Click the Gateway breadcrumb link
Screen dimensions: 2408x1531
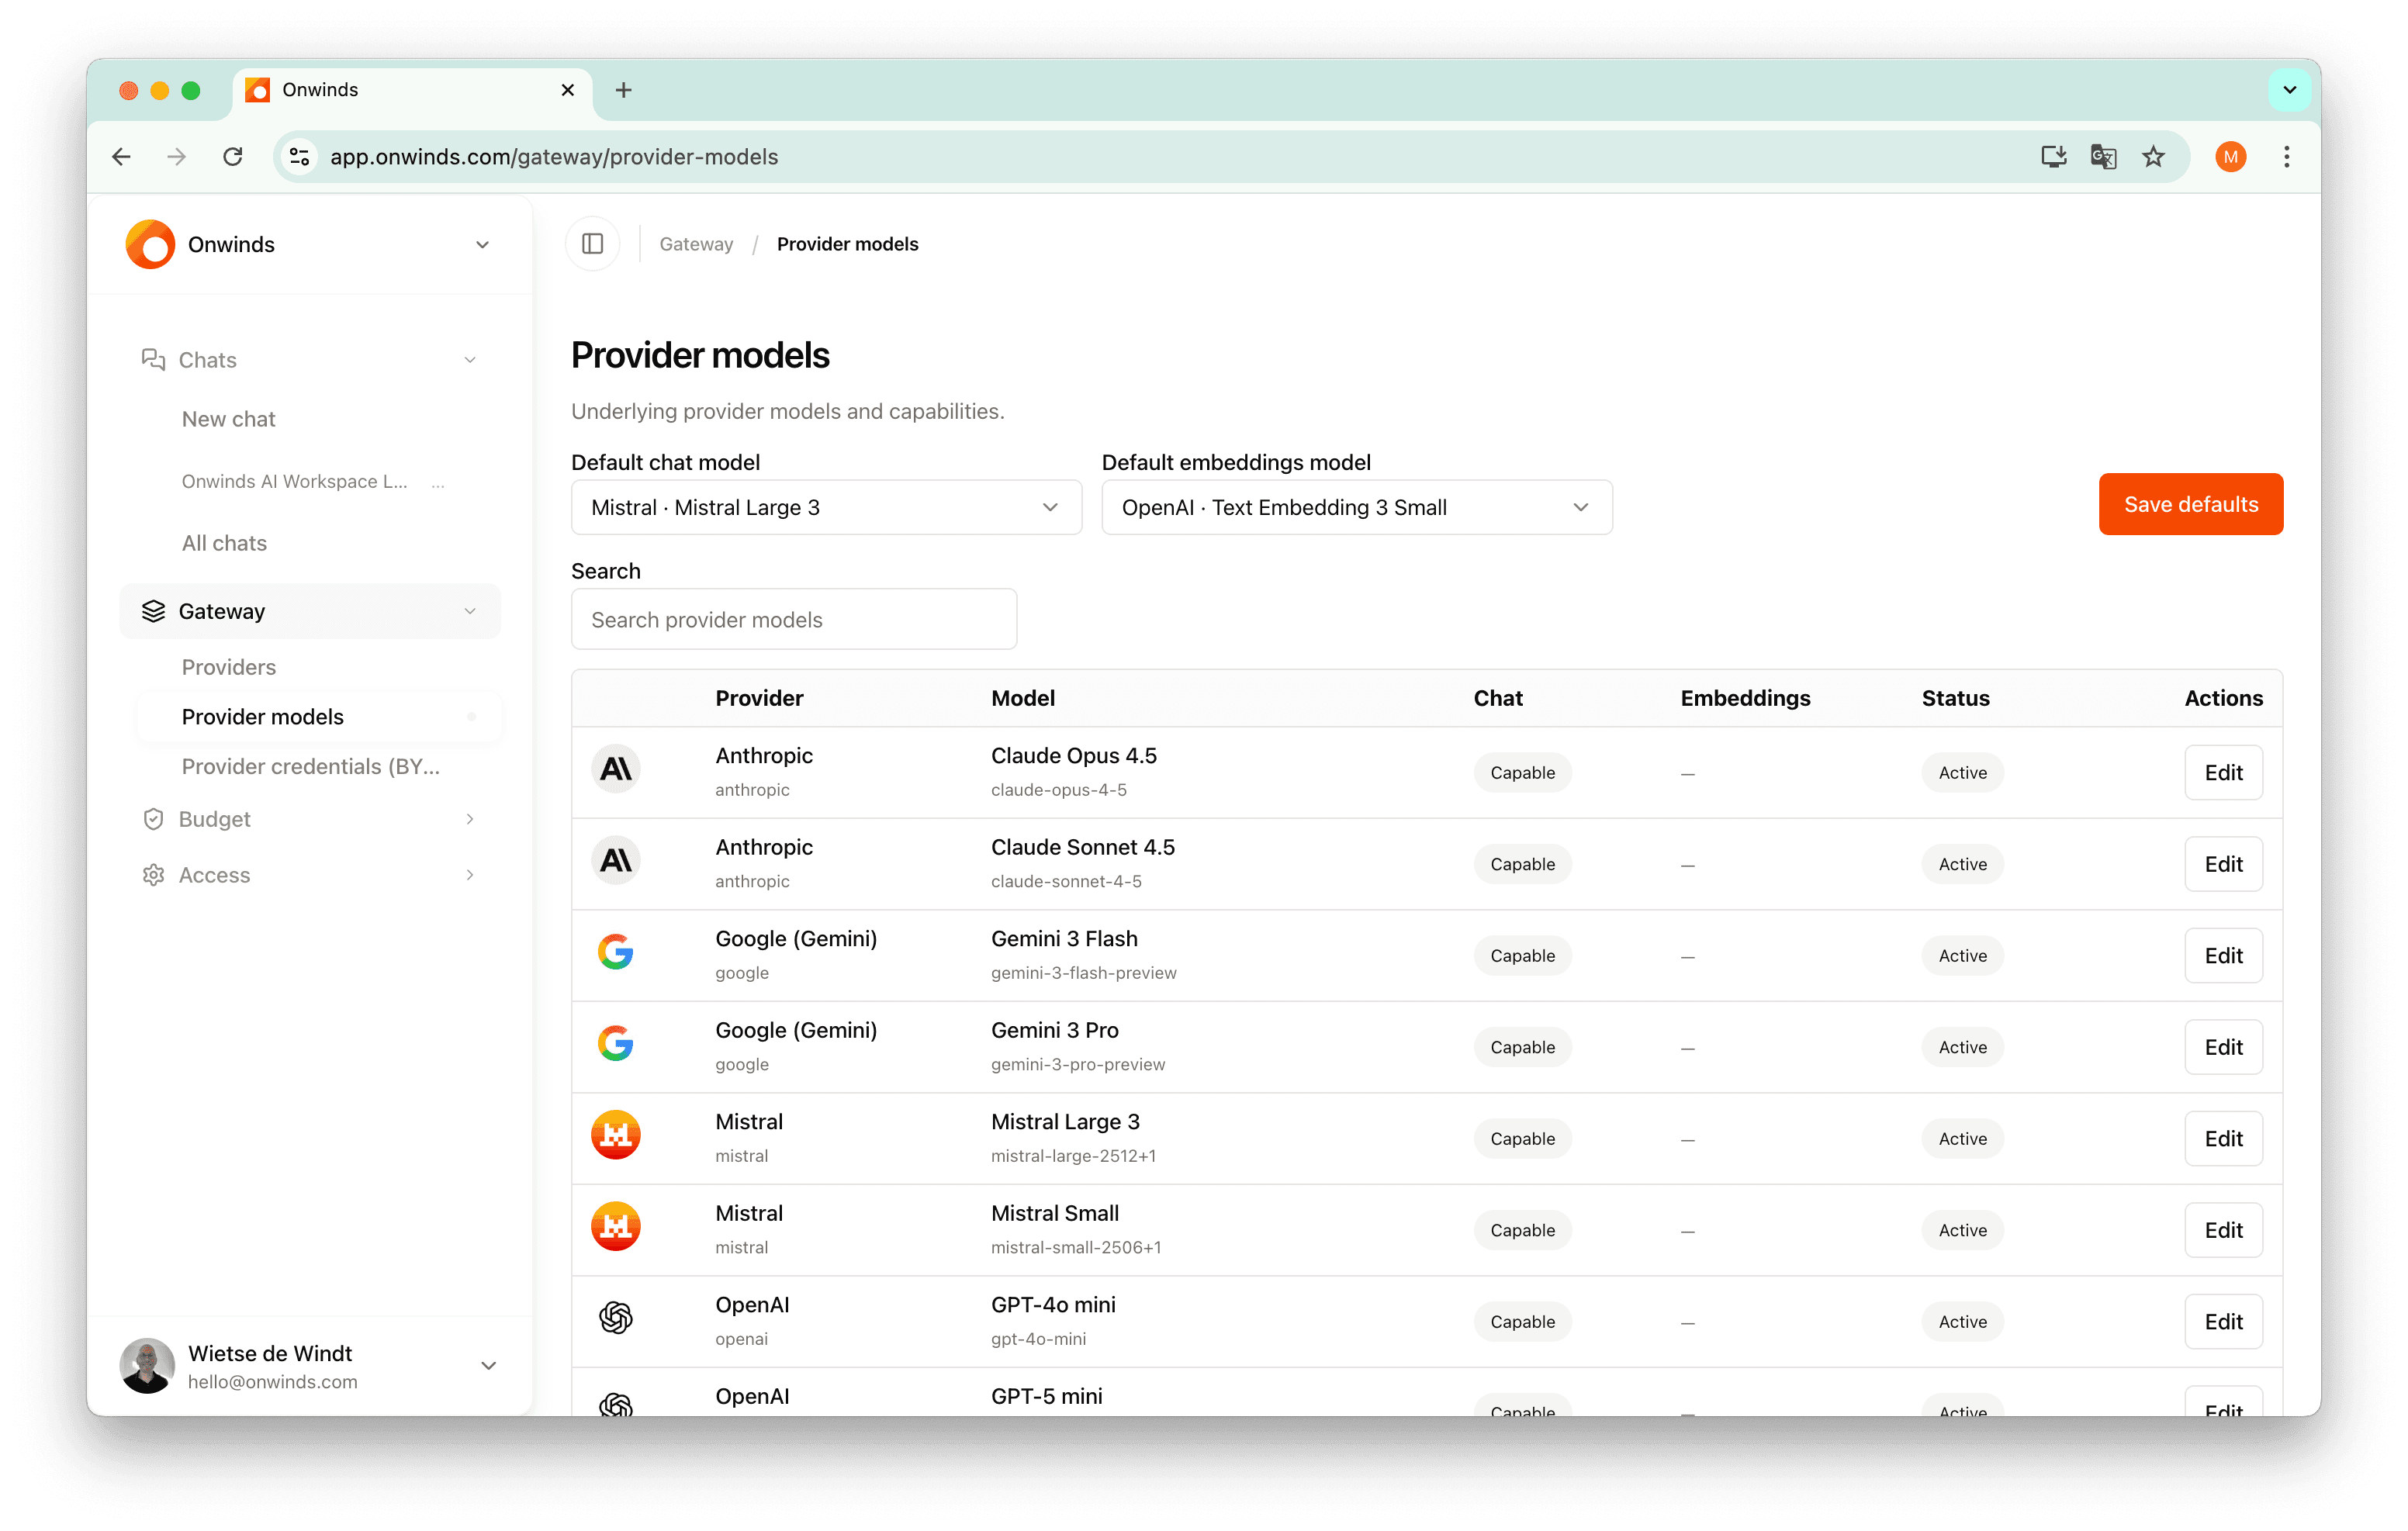tap(696, 245)
